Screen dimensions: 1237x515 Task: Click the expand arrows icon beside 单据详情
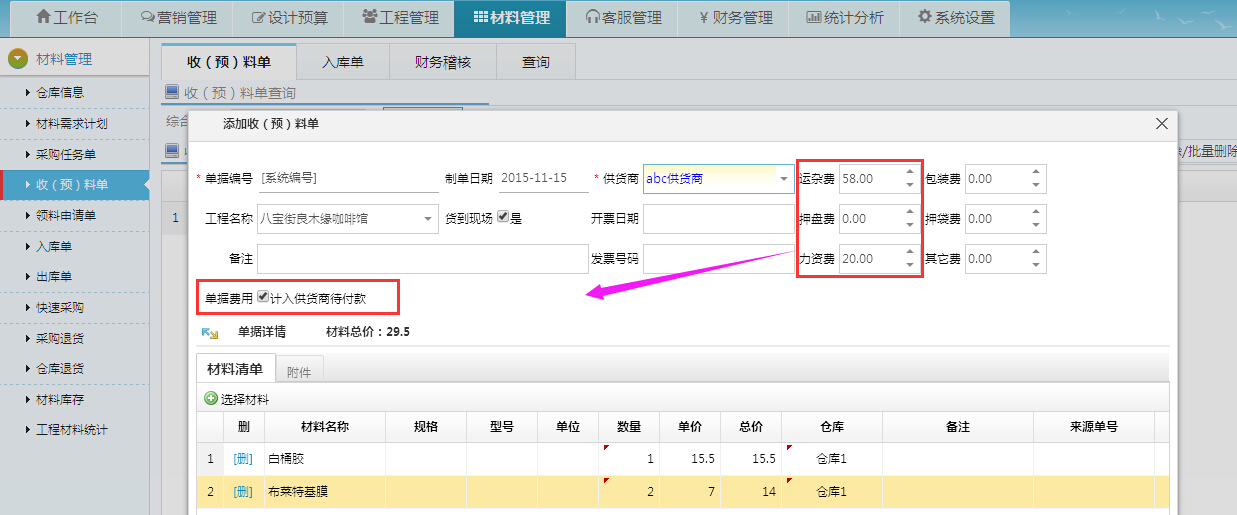click(x=210, y=332)
